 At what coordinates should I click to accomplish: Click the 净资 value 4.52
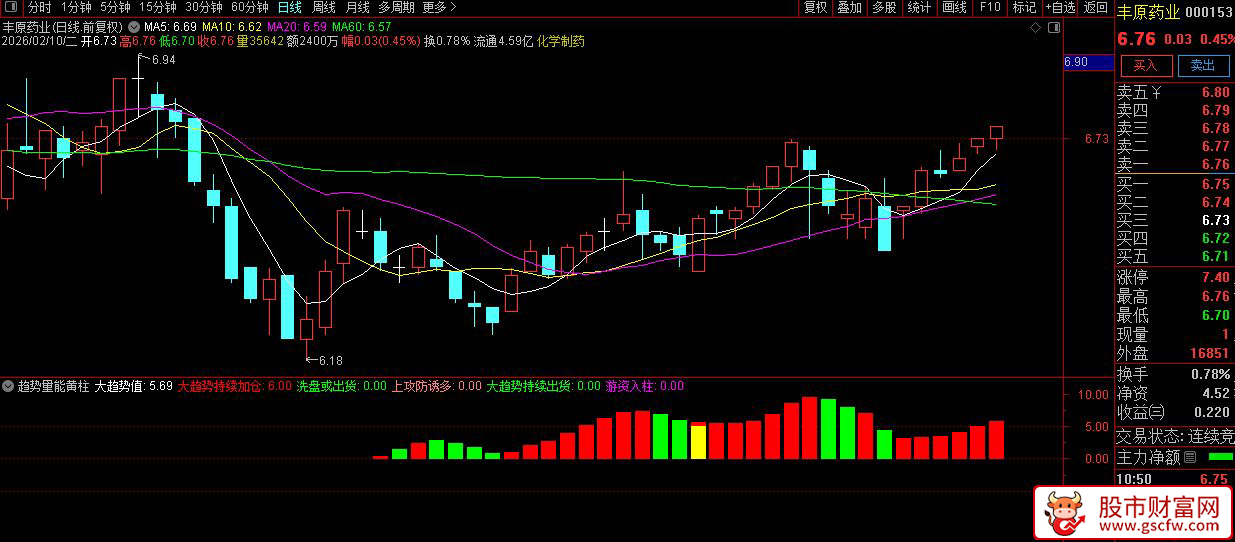(x=1215, y=394)
